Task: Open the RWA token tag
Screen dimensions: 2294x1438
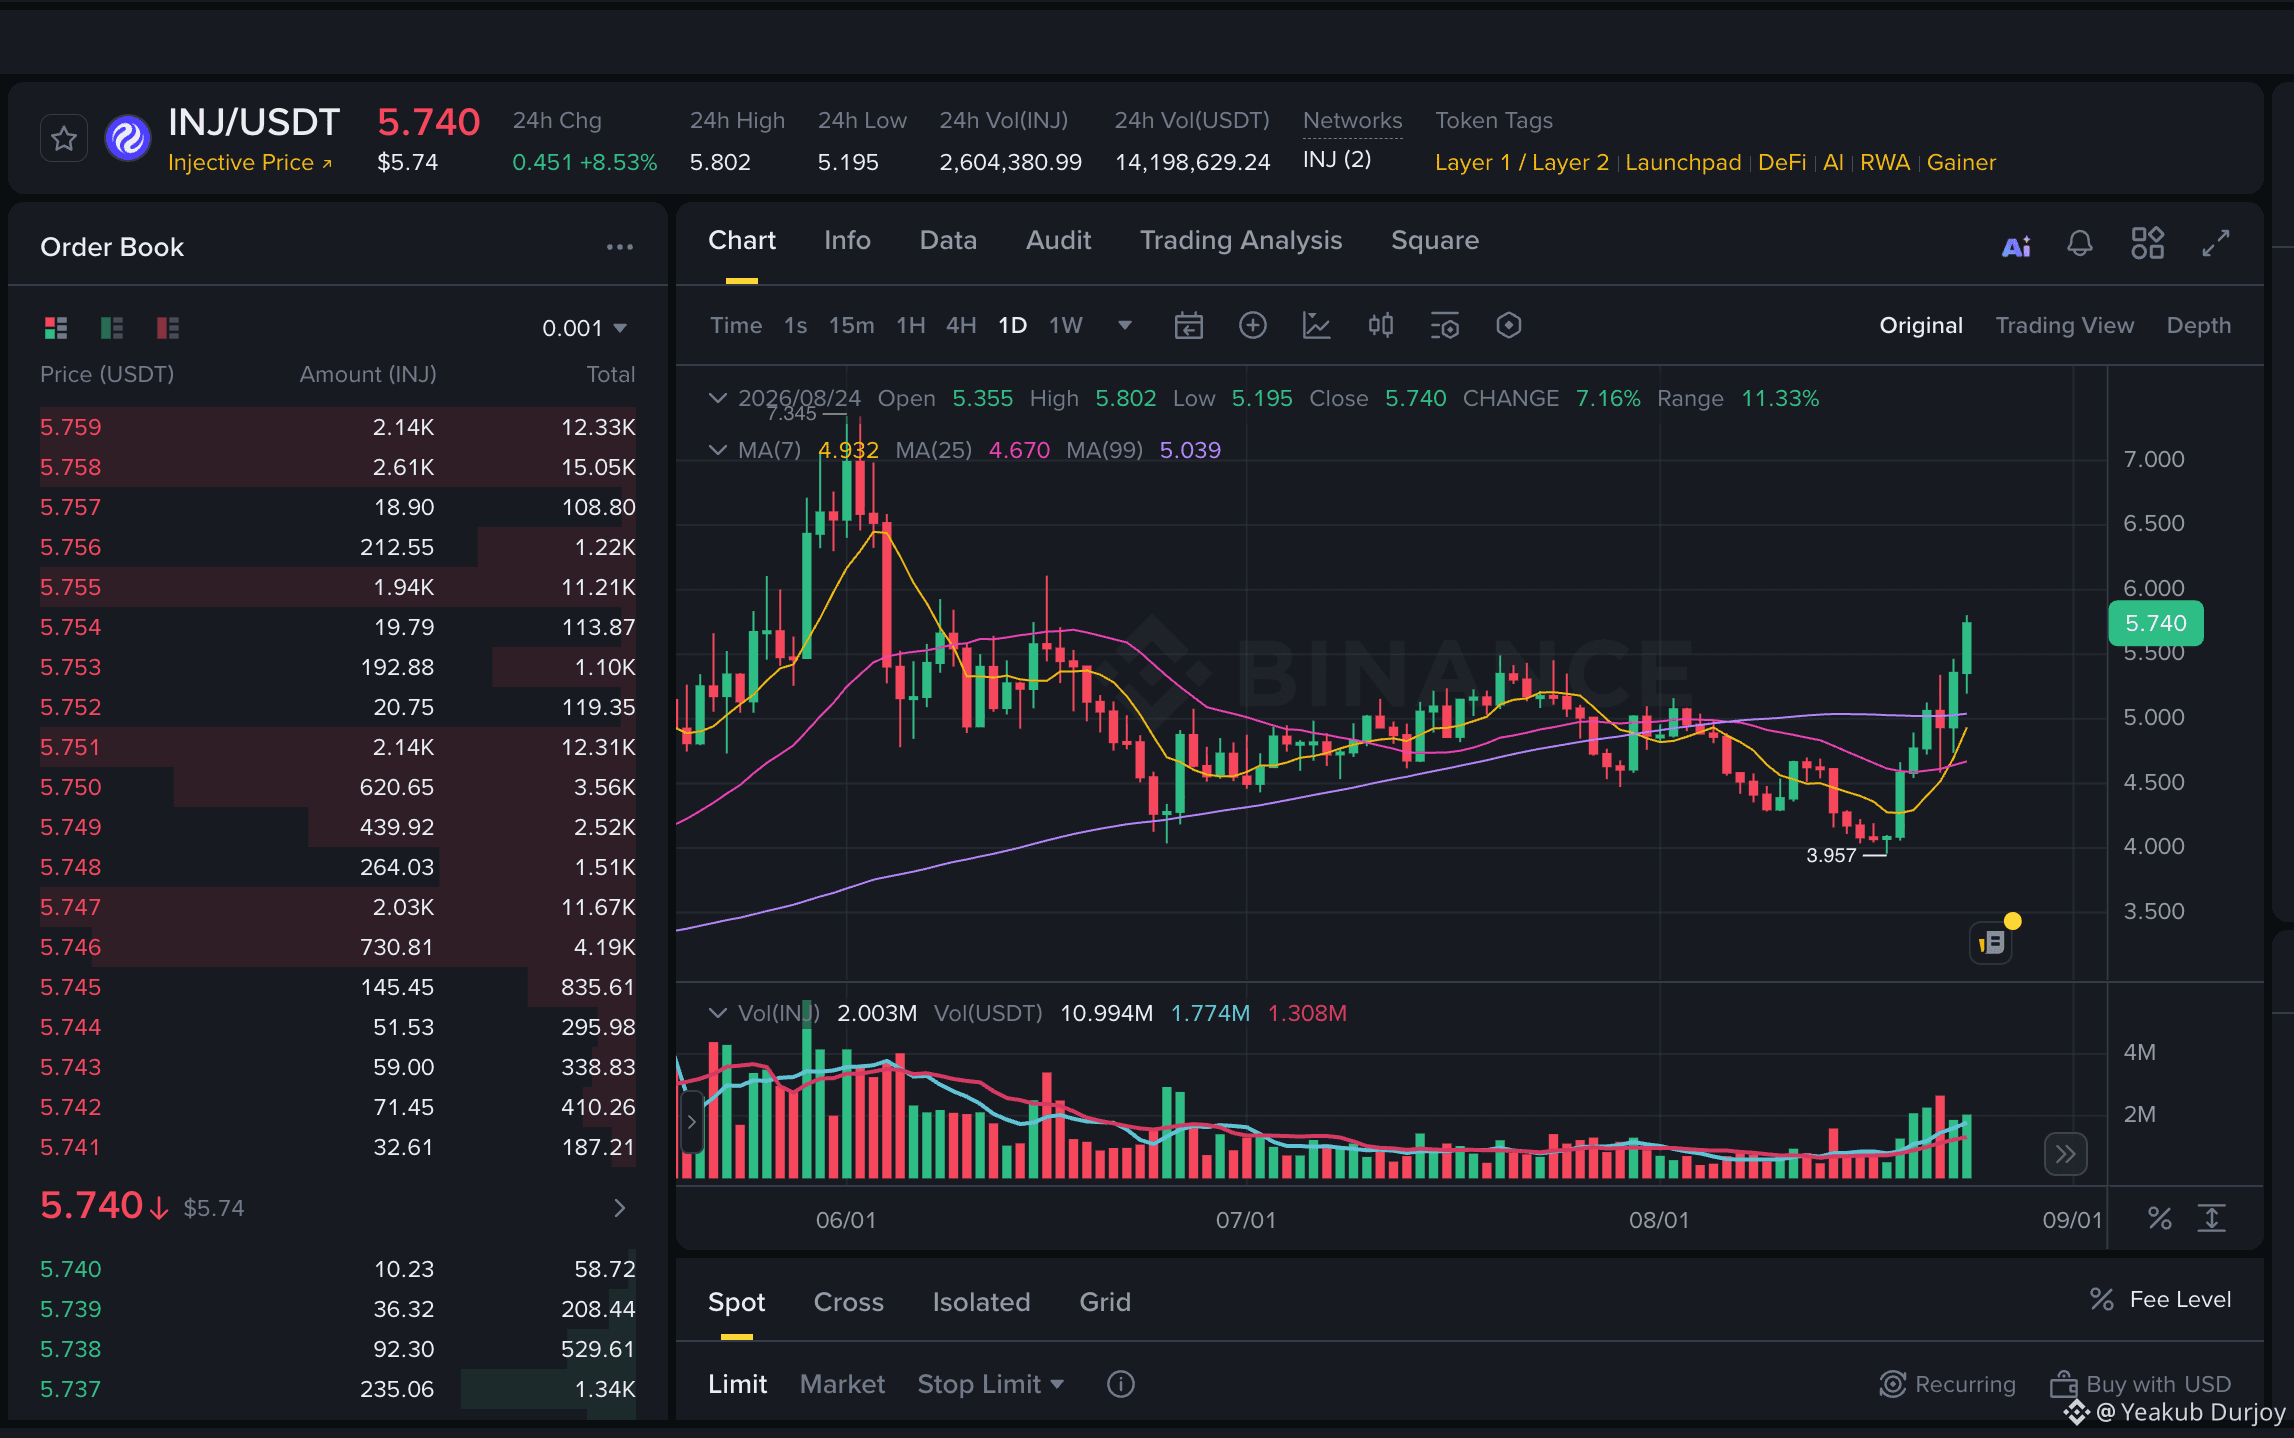Action: point(1885,163)
